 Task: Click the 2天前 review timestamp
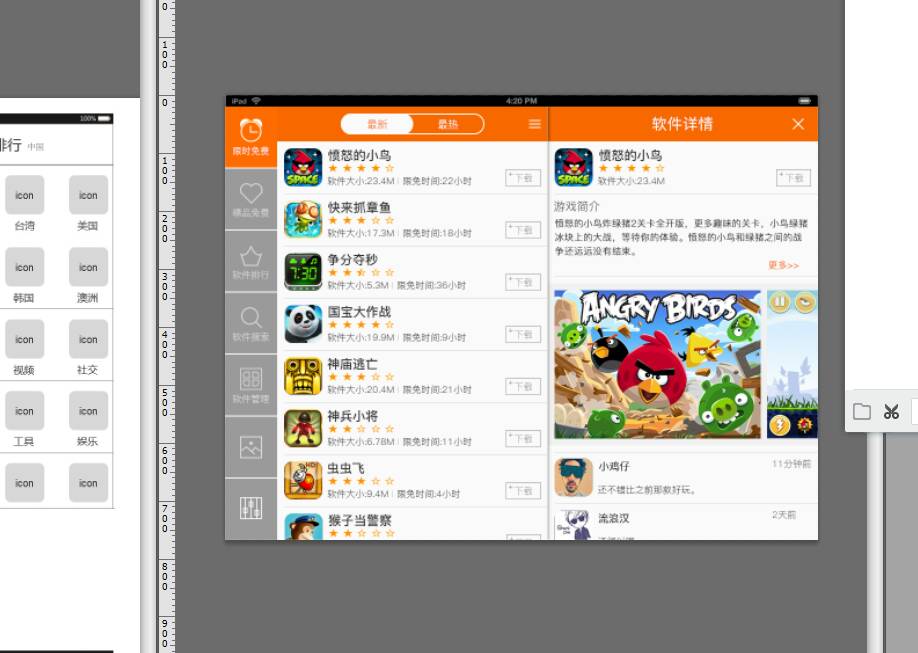pos(784,515)
